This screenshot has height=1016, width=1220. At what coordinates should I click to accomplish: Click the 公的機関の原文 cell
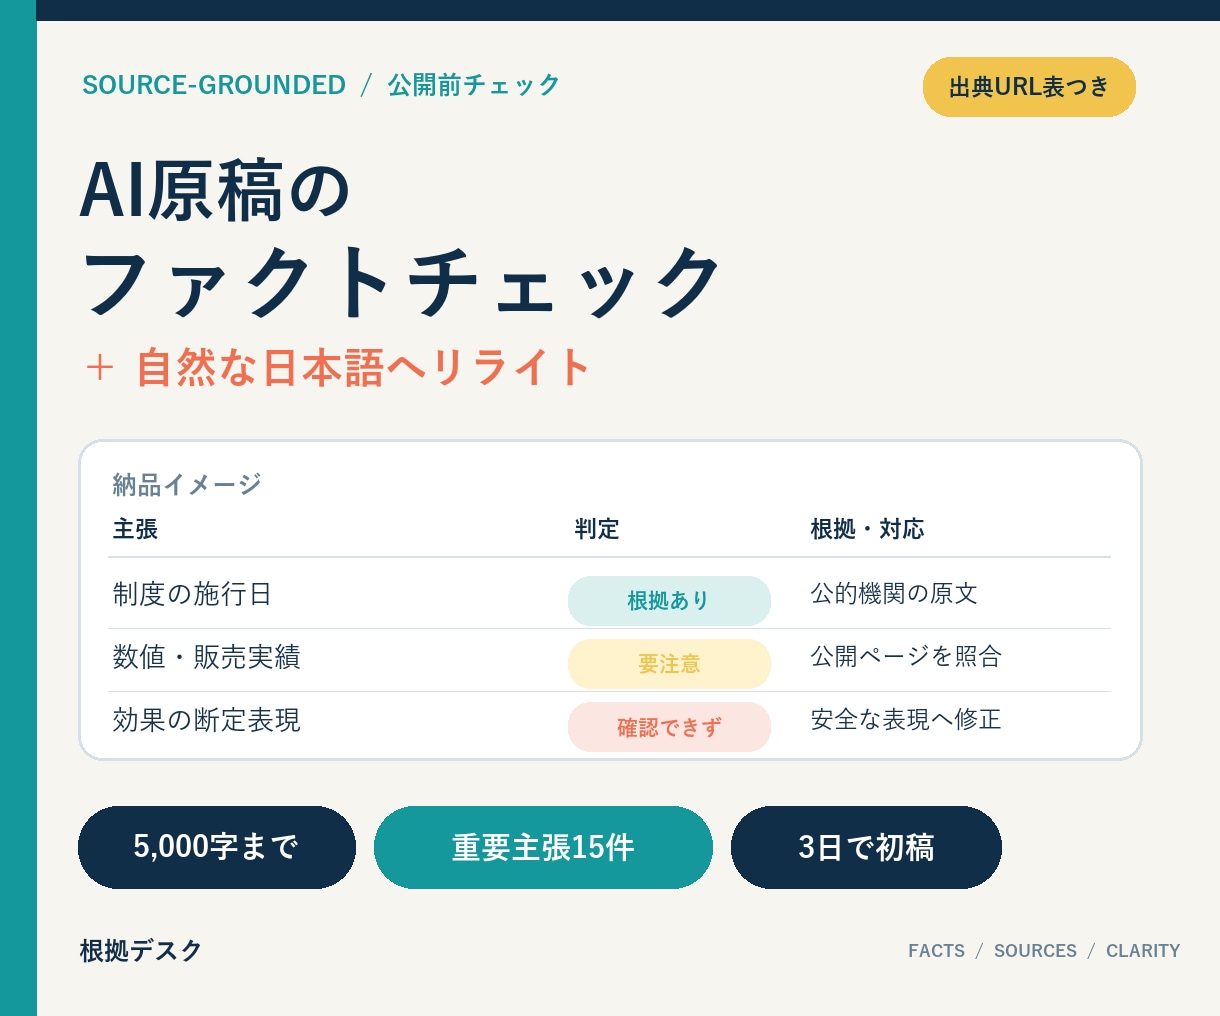894,593
